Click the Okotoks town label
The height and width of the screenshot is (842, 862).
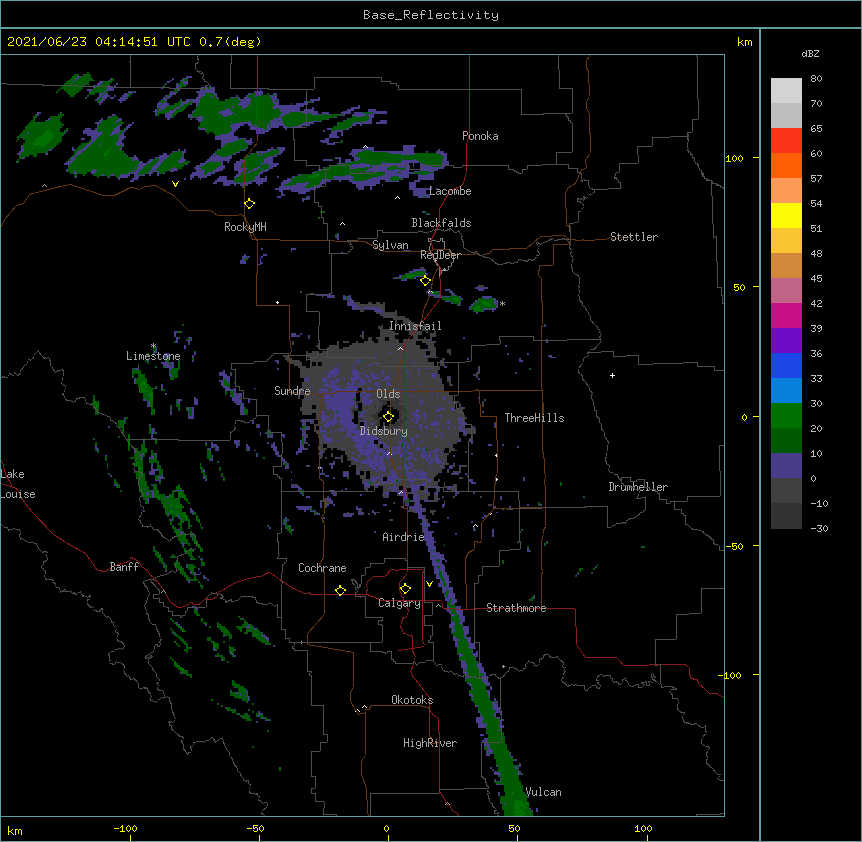click(x=412, y=700)
